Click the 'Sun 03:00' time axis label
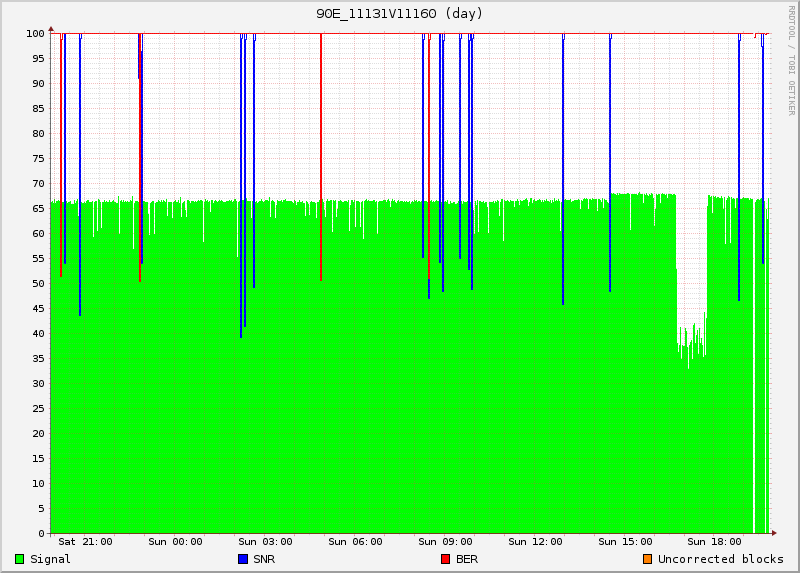 (265, 542)
